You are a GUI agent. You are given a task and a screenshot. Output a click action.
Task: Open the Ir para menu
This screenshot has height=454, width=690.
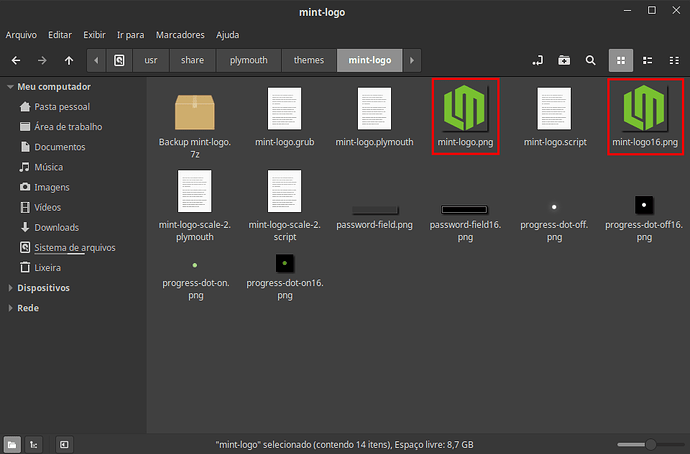[x=131, y=35]
